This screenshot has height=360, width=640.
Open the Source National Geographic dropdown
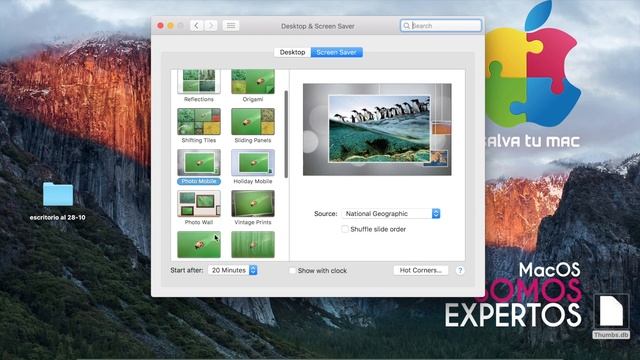coord(391,213)
